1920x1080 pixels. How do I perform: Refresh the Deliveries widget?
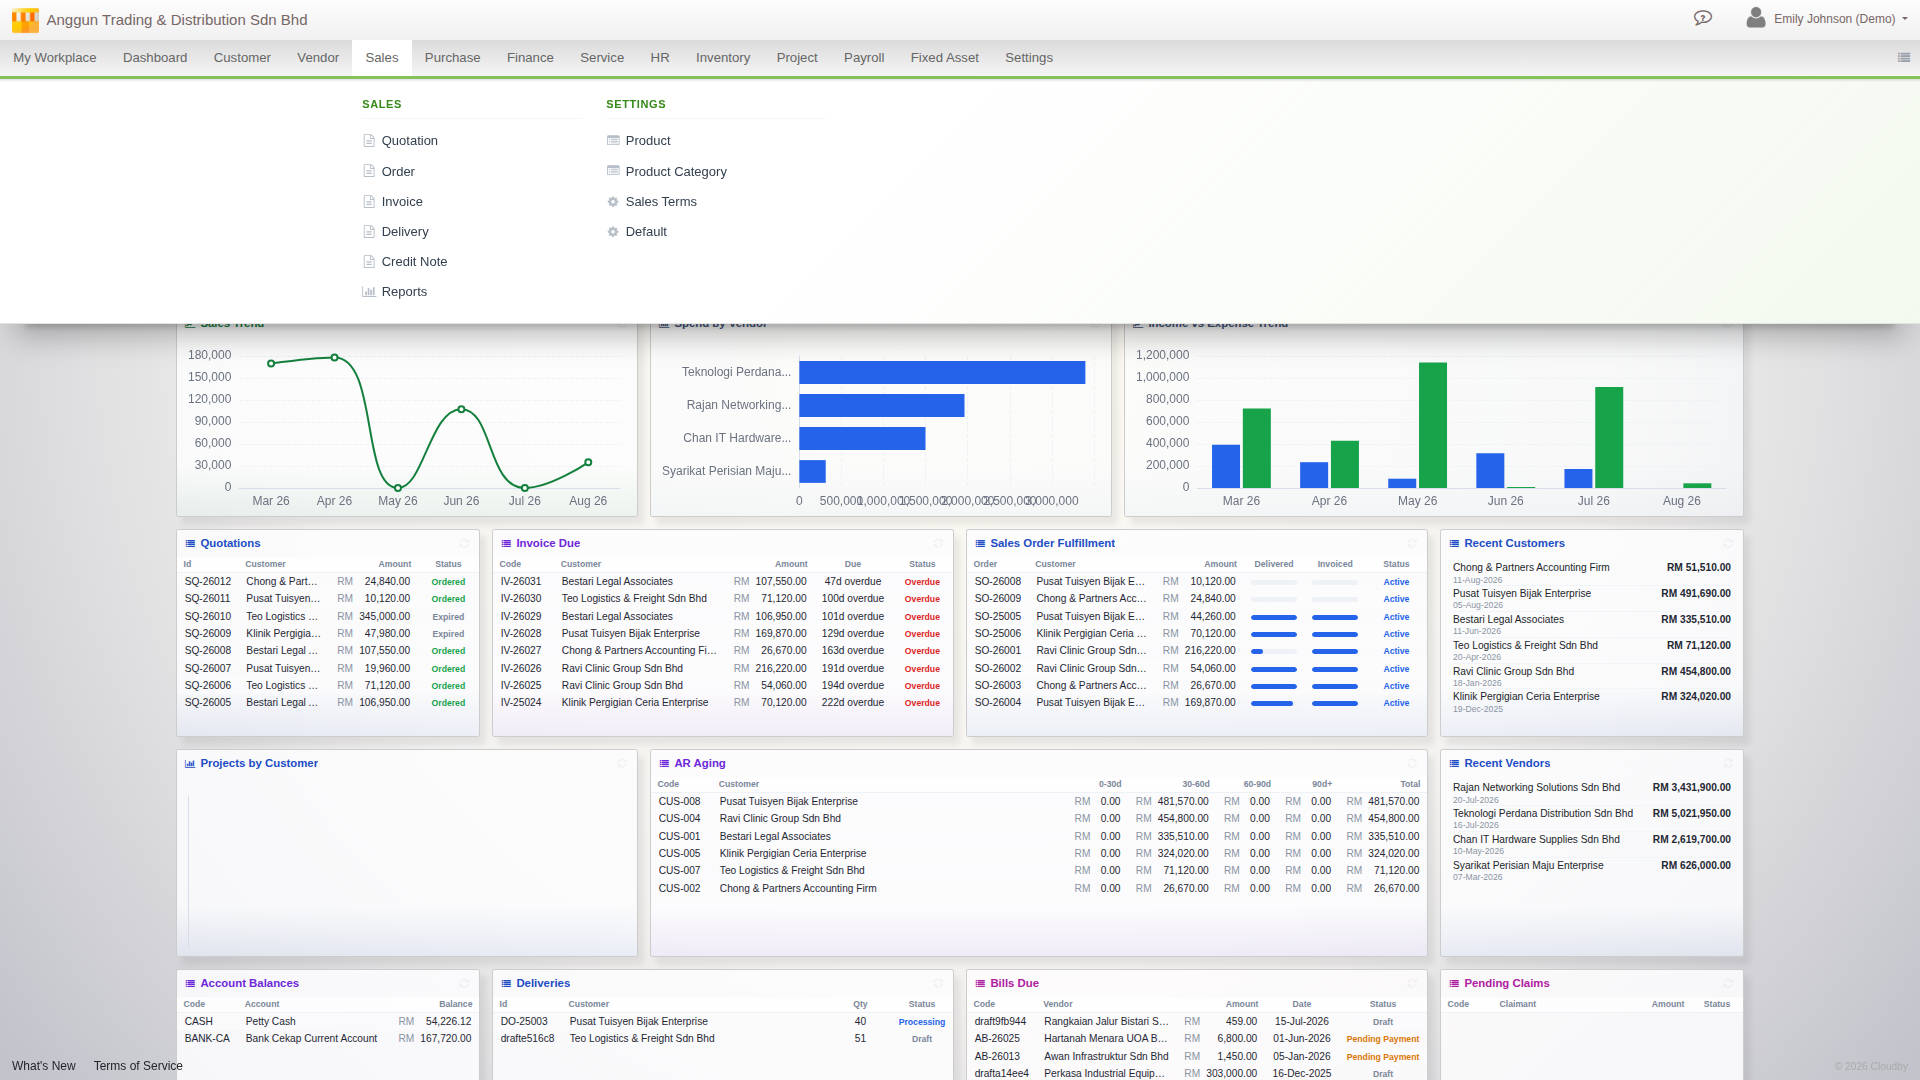pyautogui.click(x=938, y=984)
